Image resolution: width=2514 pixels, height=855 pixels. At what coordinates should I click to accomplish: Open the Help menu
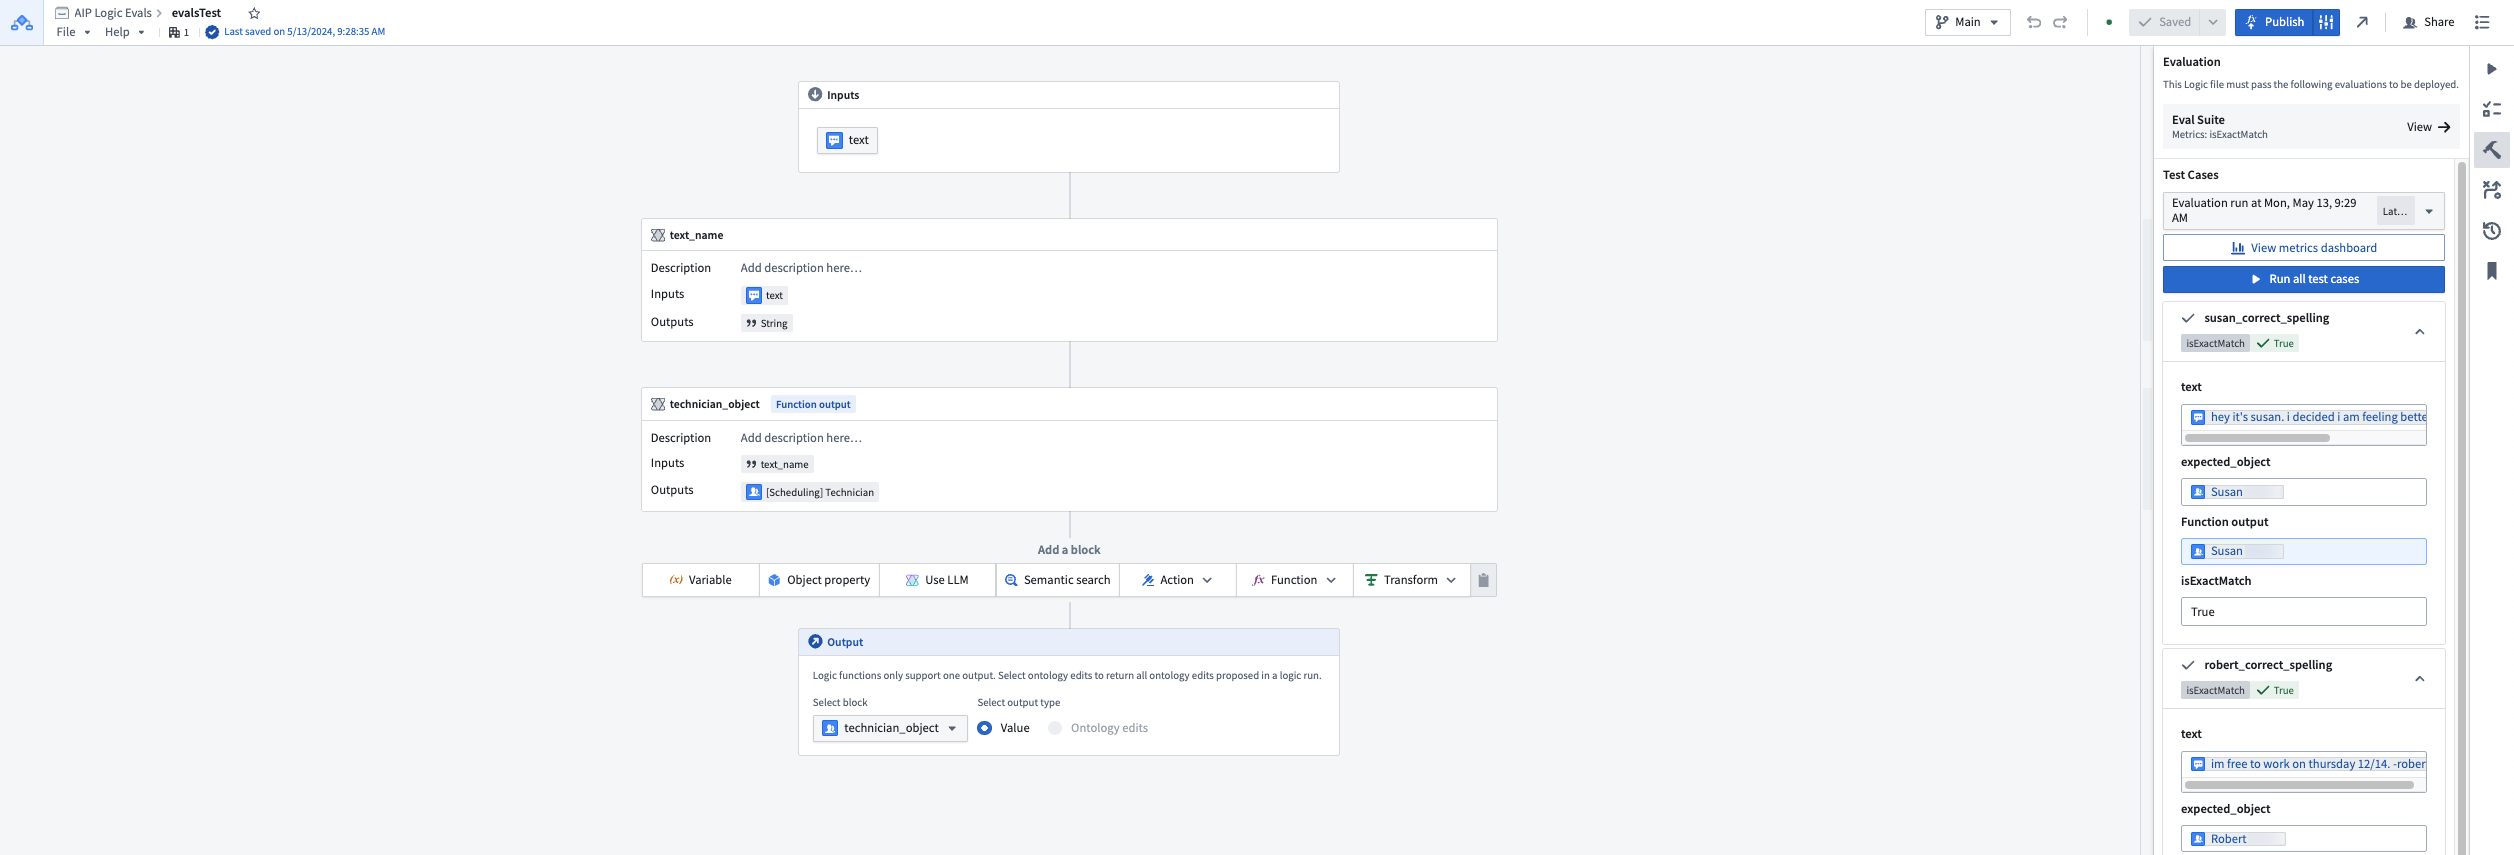[x=124, y=32]
